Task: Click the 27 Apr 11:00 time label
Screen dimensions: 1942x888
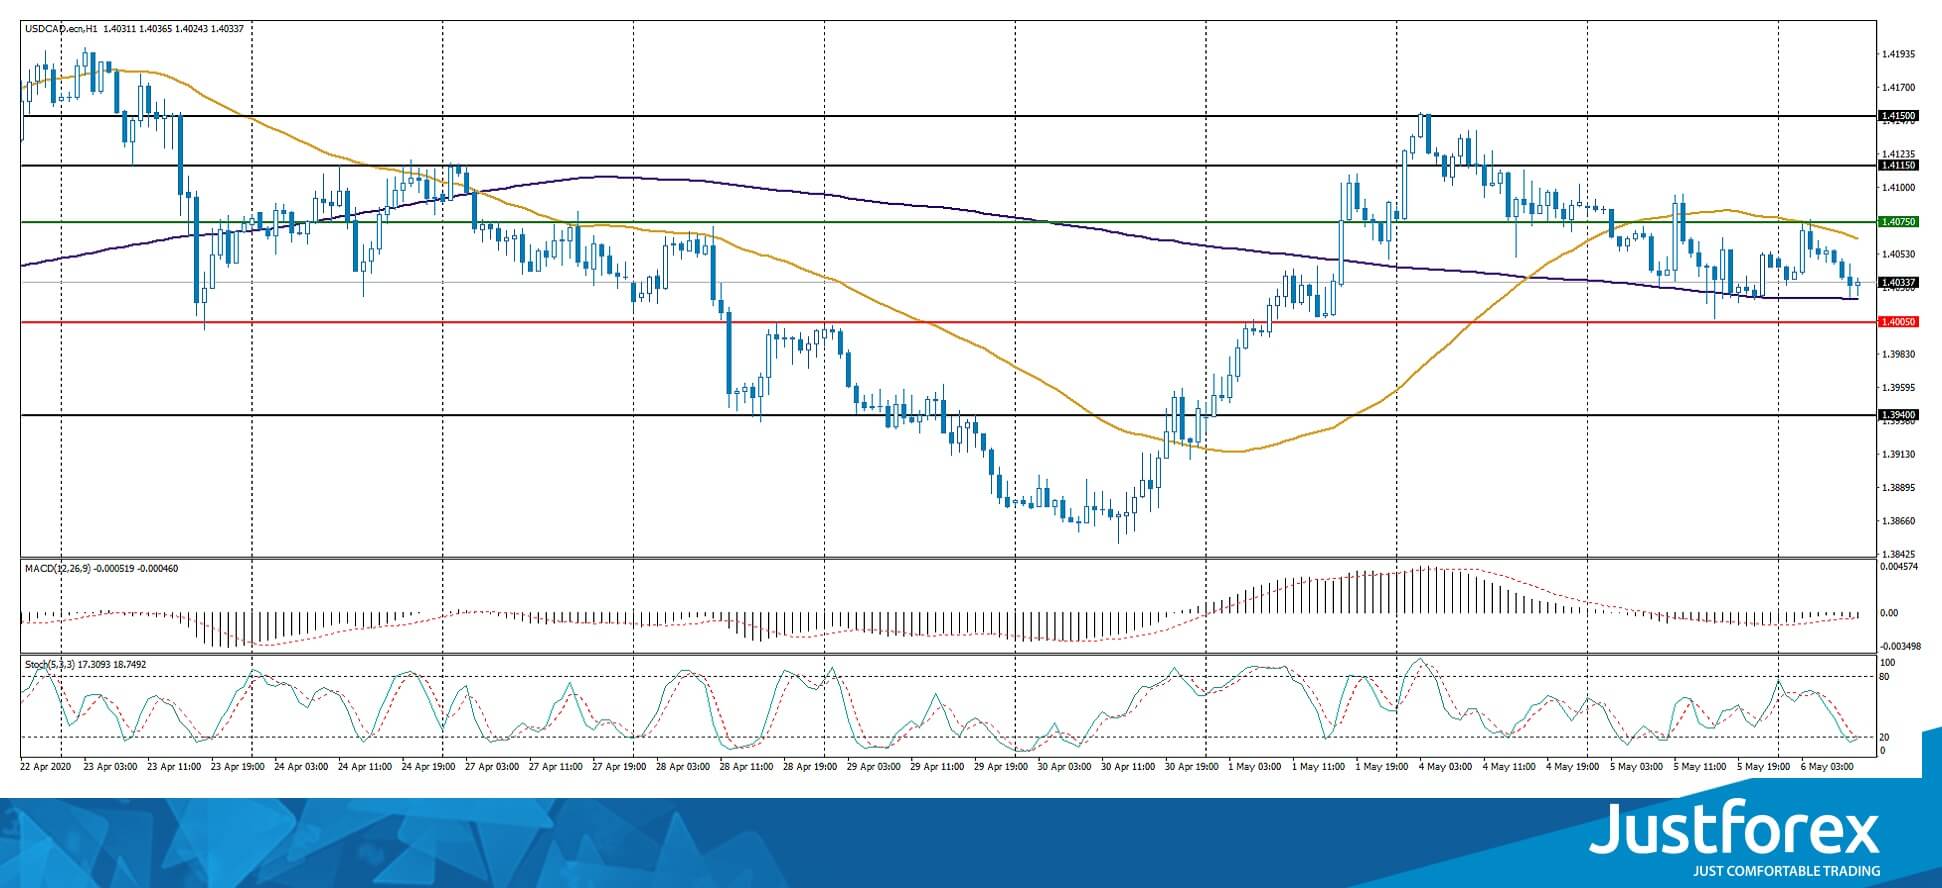Action: point(556,767)
